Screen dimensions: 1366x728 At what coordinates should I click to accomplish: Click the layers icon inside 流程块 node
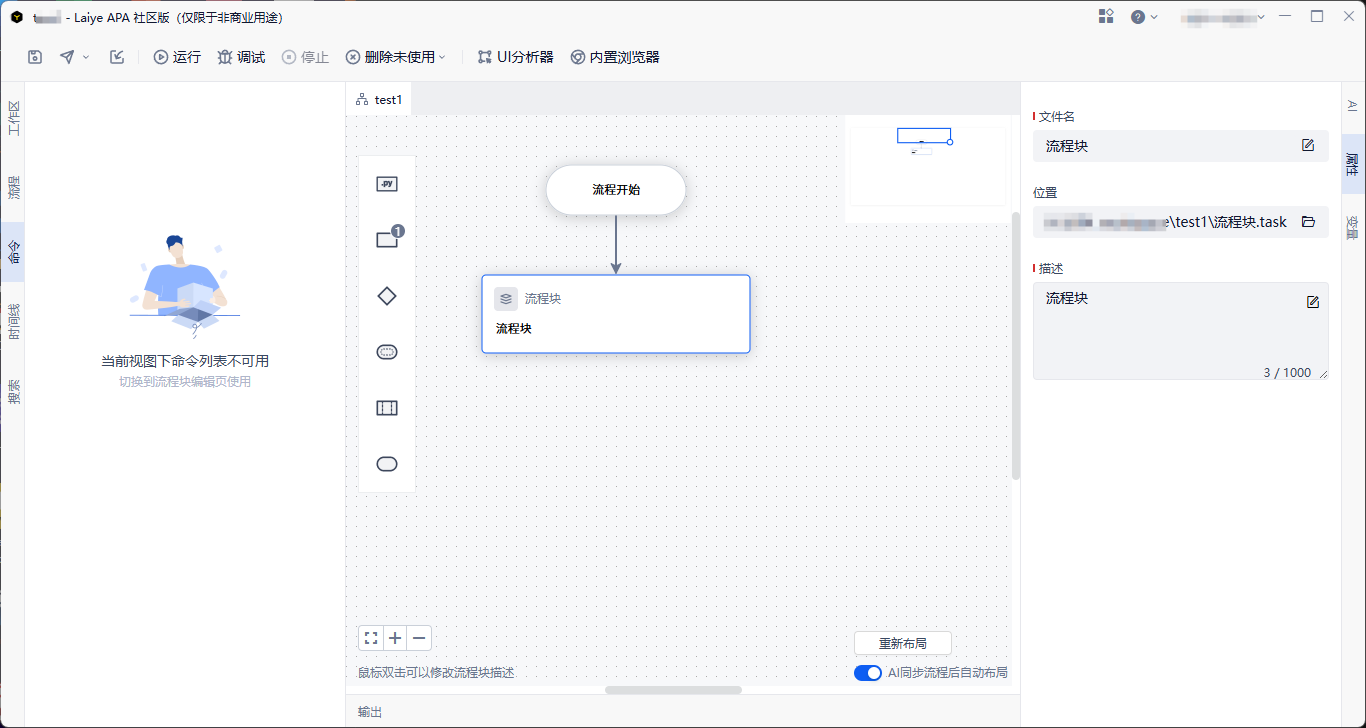click(x=506, y=298)
